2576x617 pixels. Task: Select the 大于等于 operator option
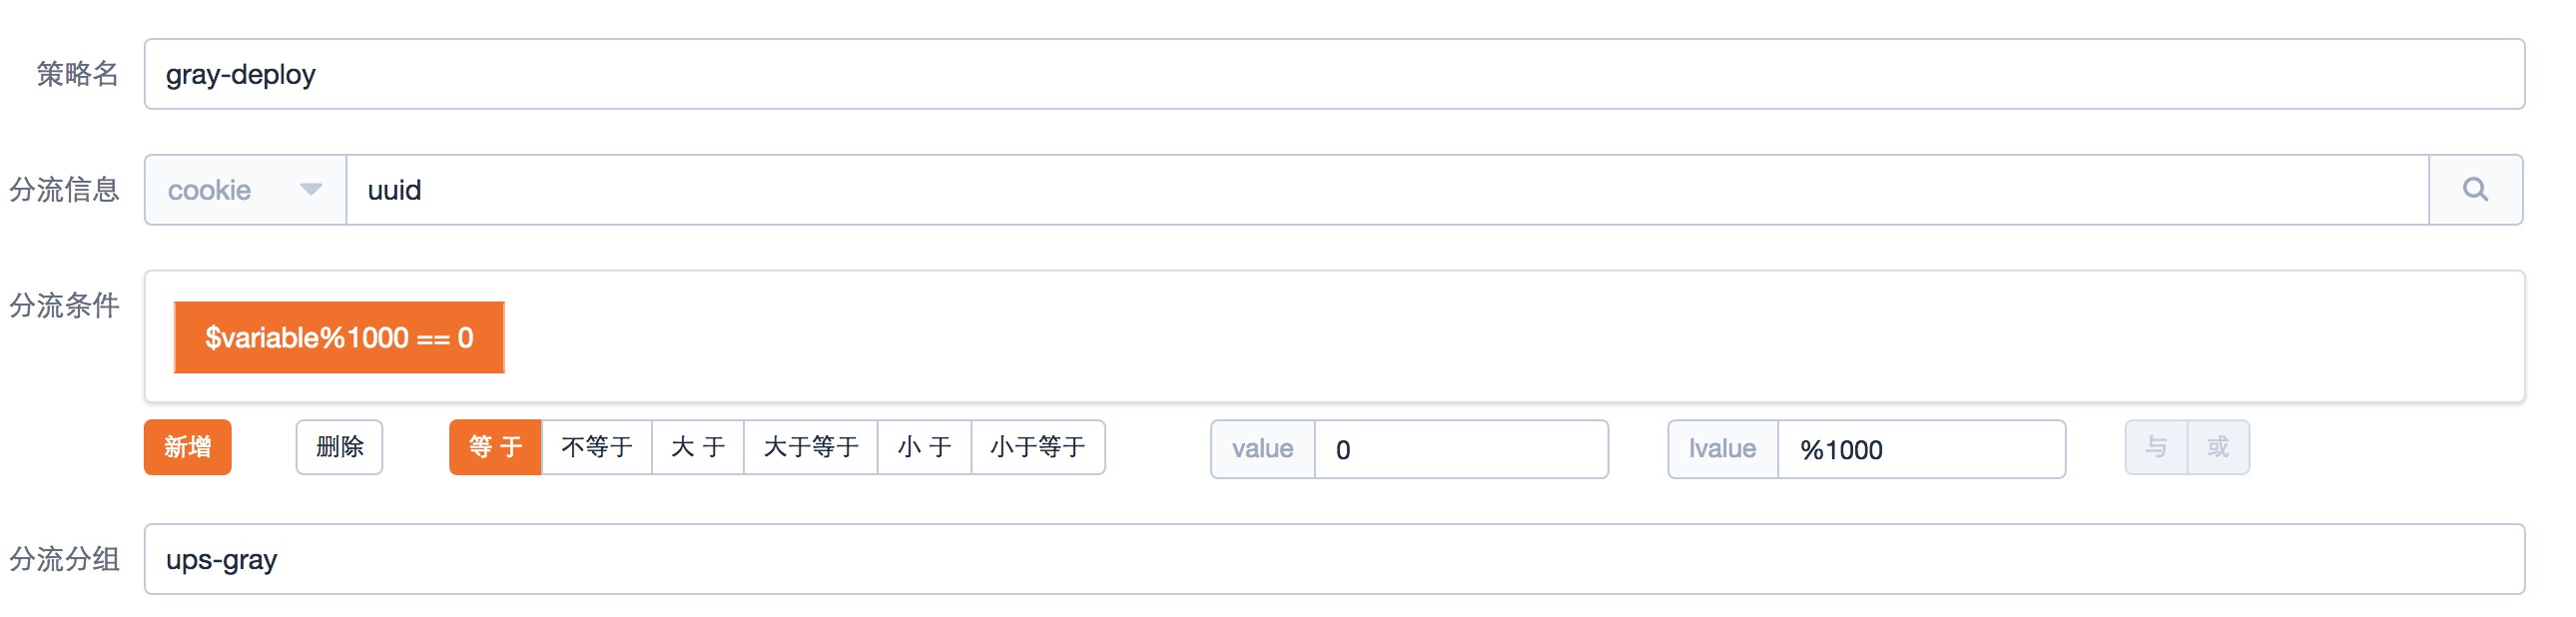pyautogui.click(x=811, y=448)
